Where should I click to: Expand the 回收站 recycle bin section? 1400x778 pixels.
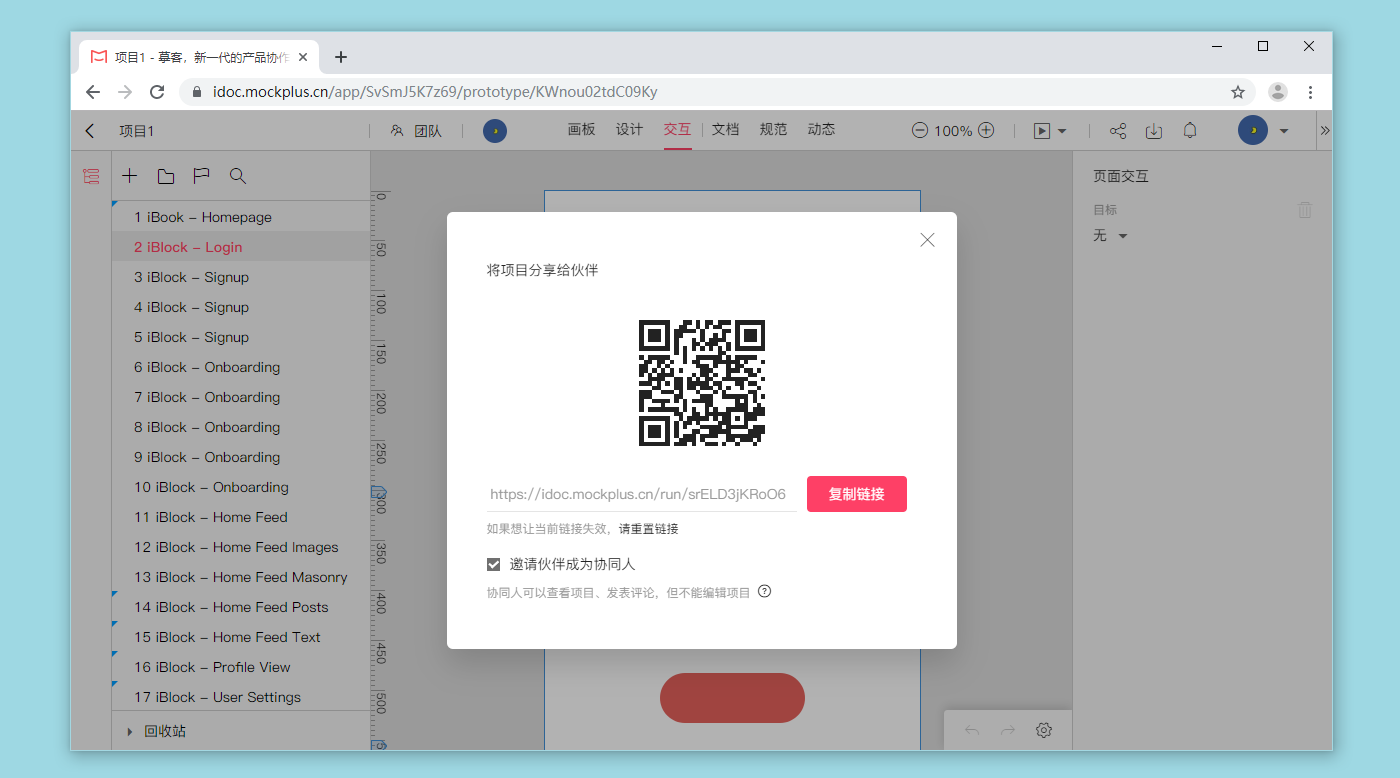click(x=130, y=731)
